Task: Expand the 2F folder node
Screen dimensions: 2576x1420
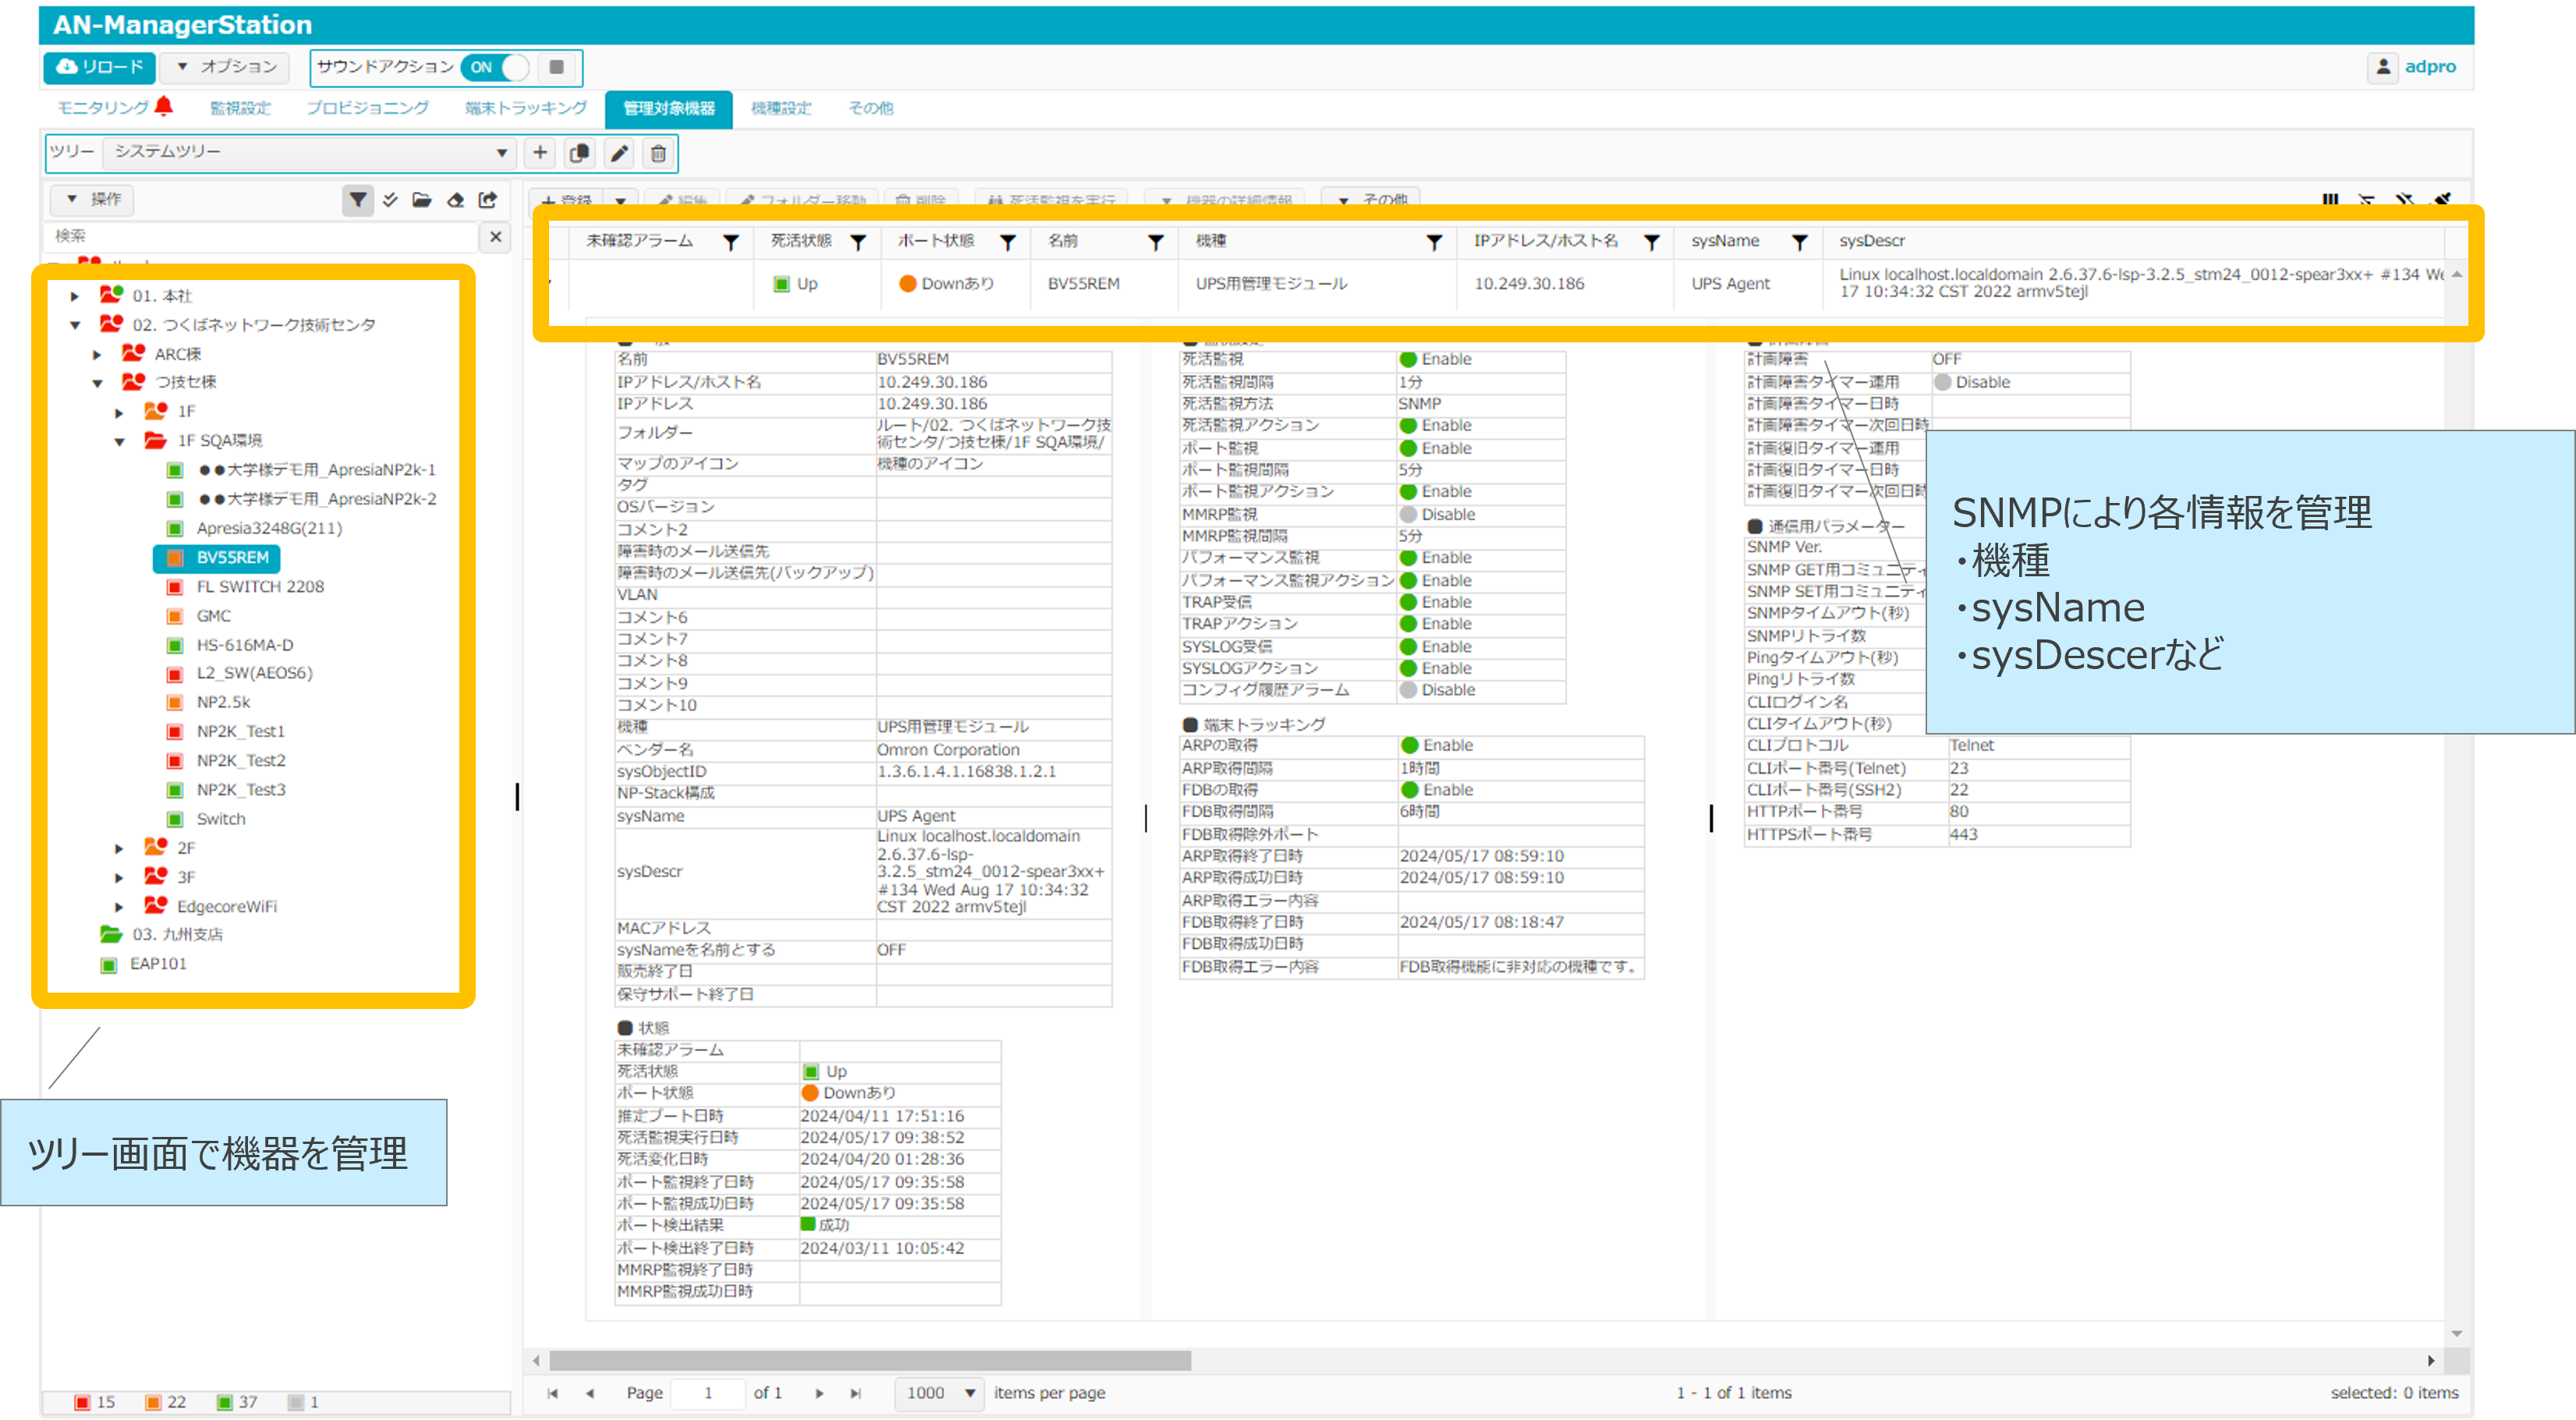Action: [x=119, y=848]
